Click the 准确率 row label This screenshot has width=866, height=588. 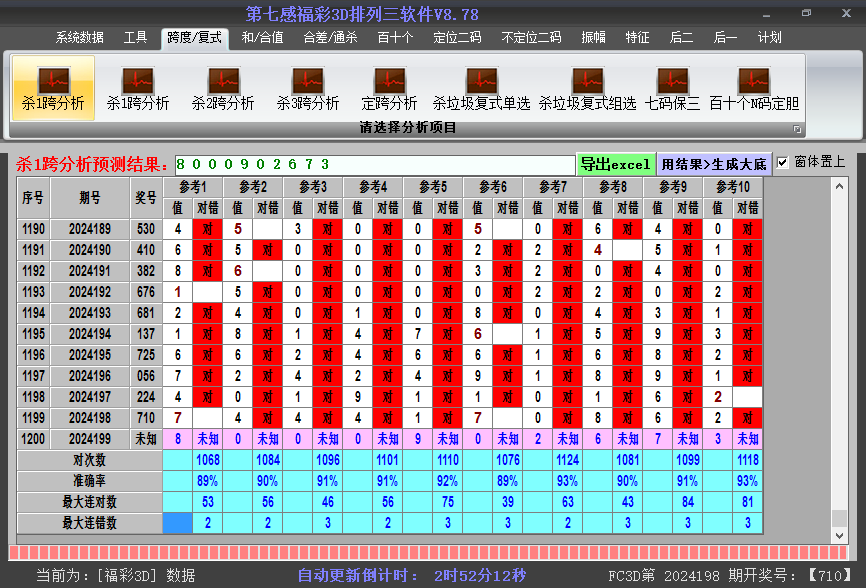tap(89, 481)
